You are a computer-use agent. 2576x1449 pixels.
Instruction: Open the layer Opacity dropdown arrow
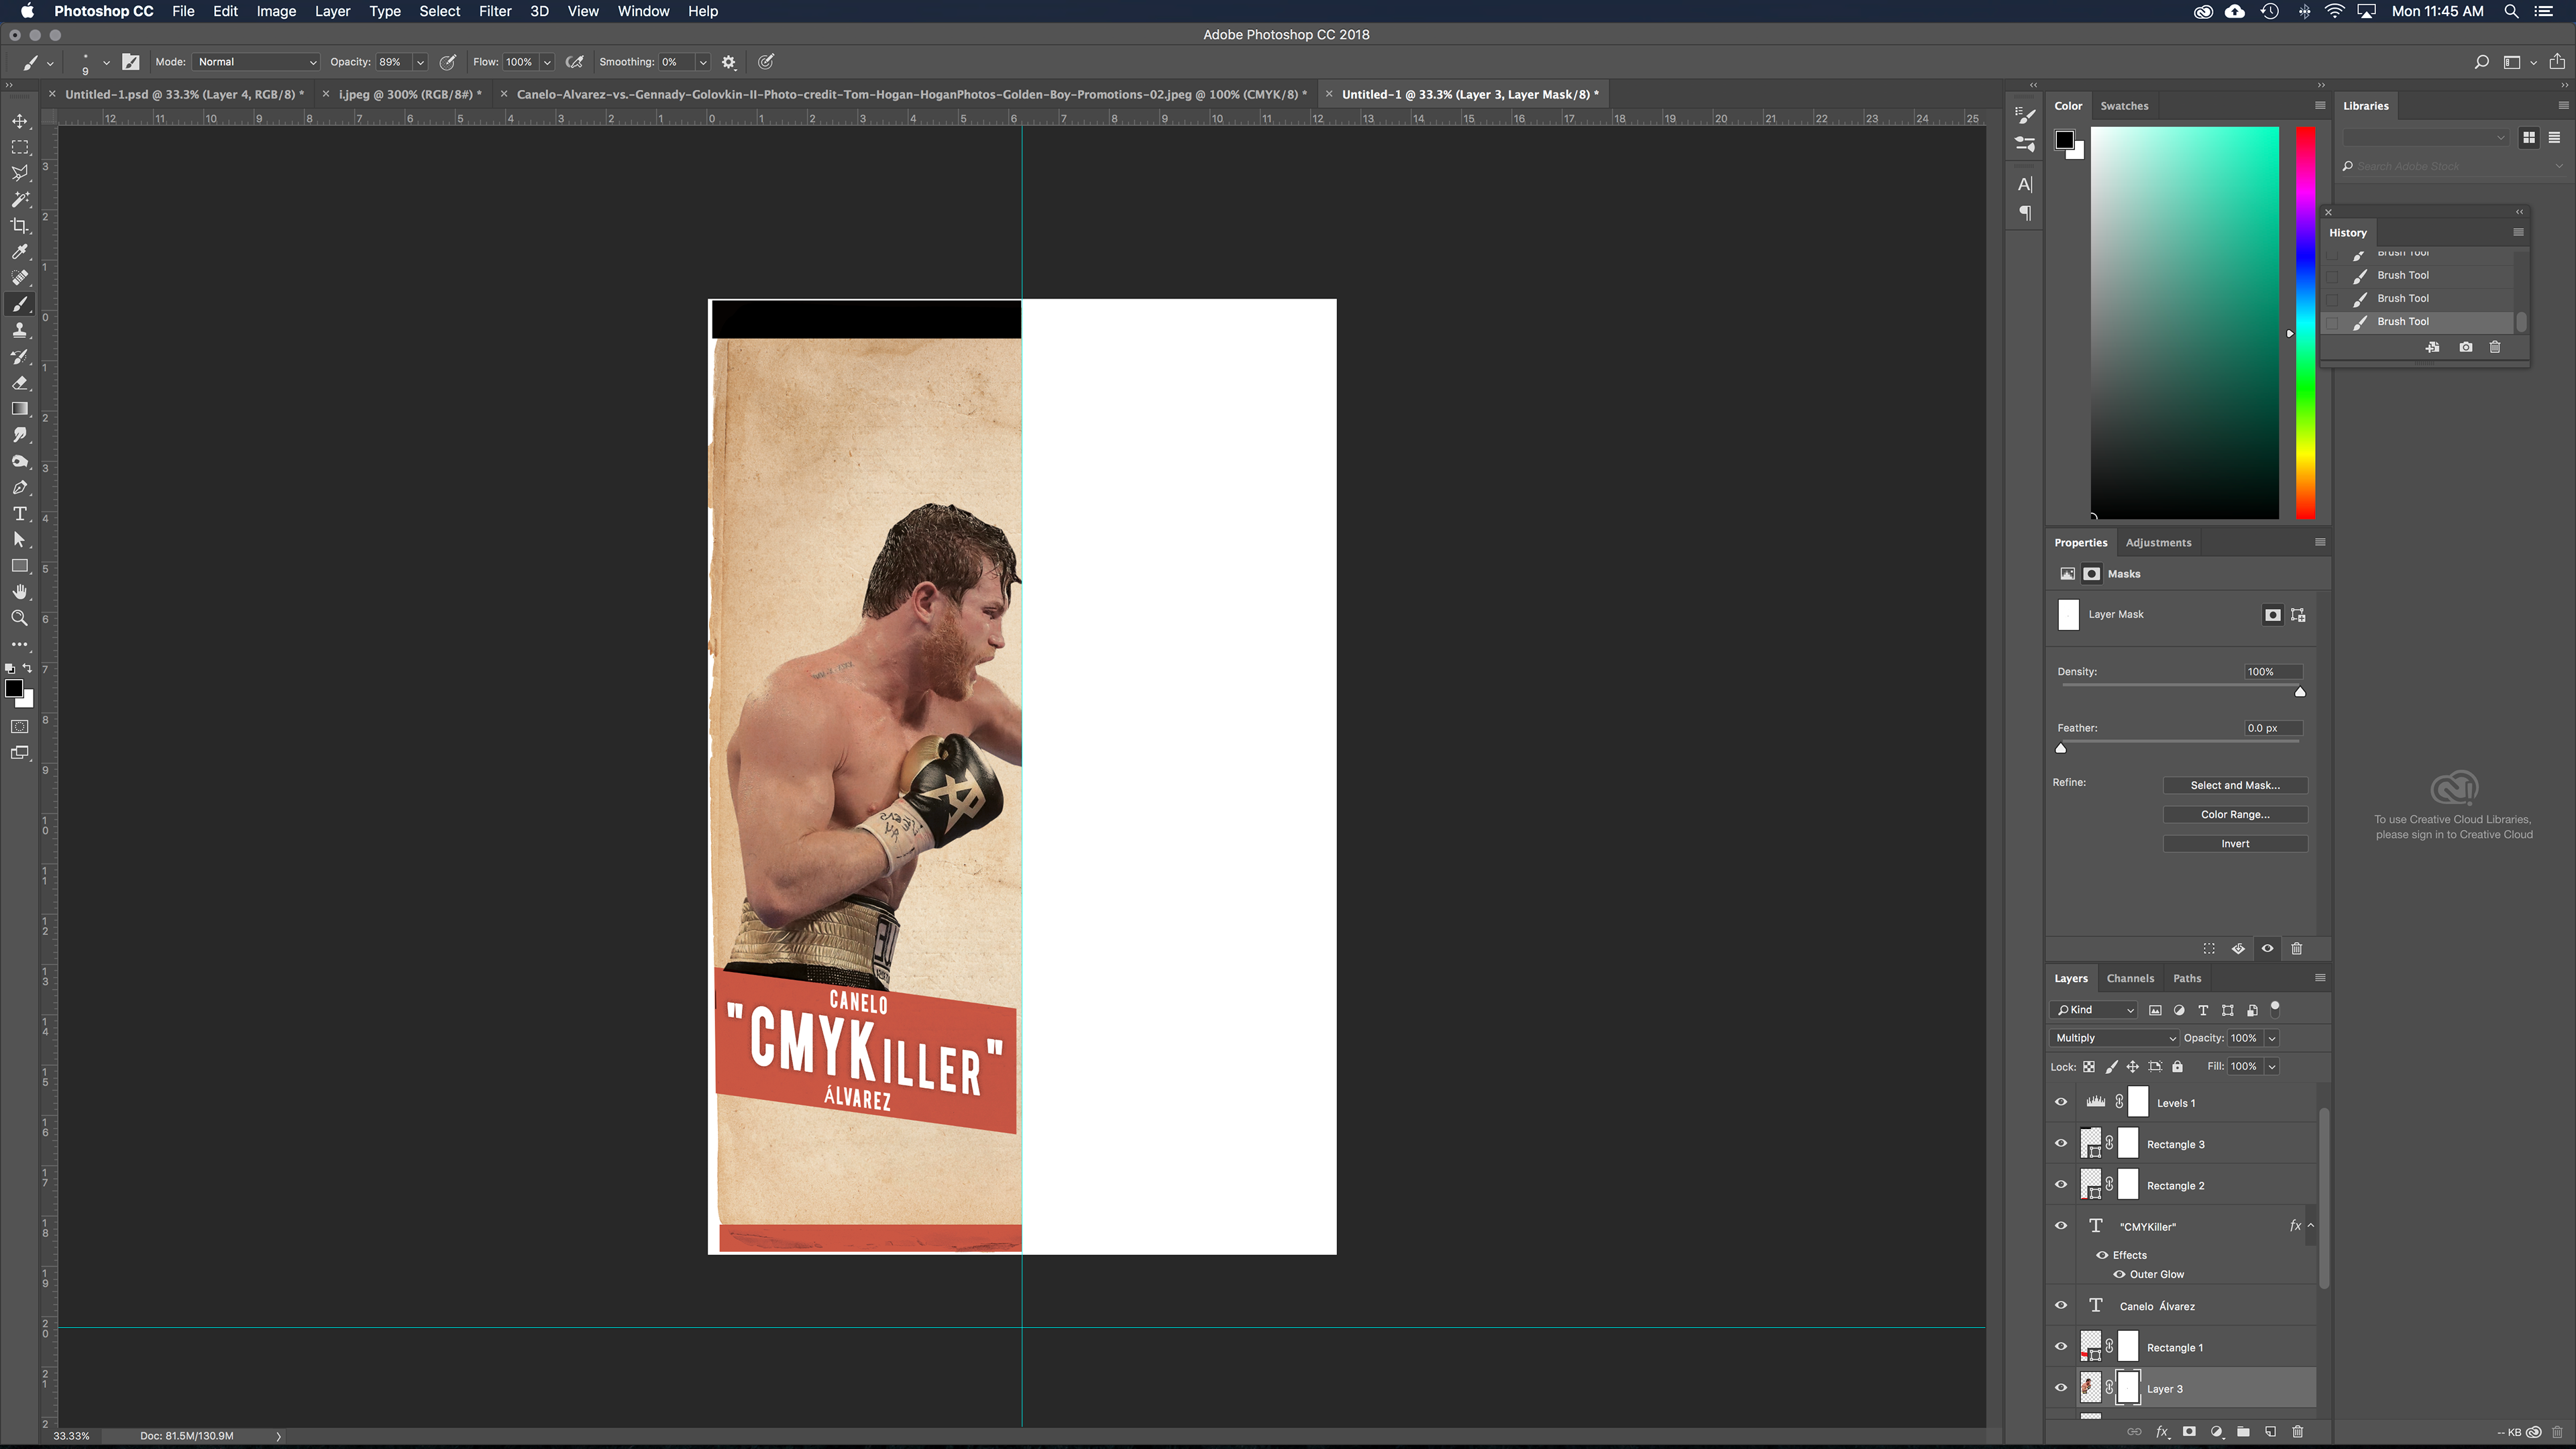(x=2272, y=1038)
